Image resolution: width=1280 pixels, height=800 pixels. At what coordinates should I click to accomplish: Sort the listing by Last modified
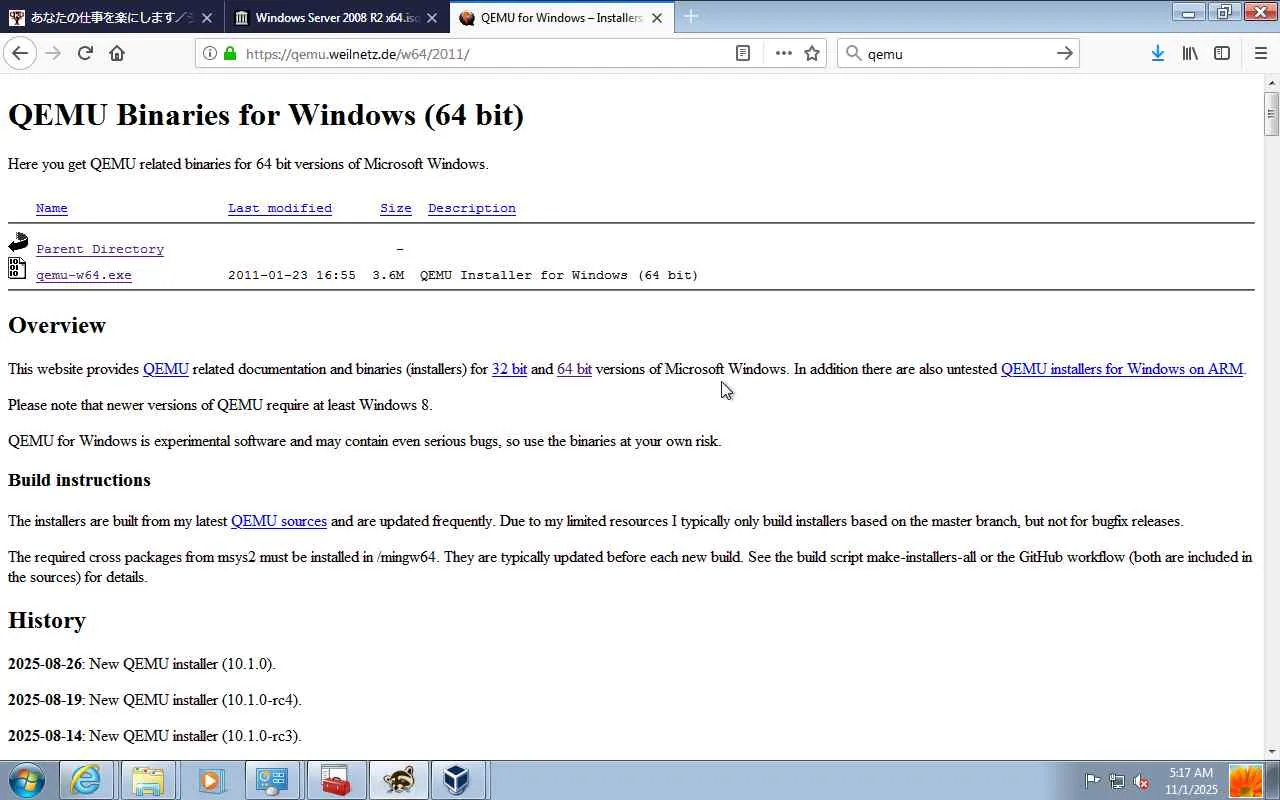(280, 208)
